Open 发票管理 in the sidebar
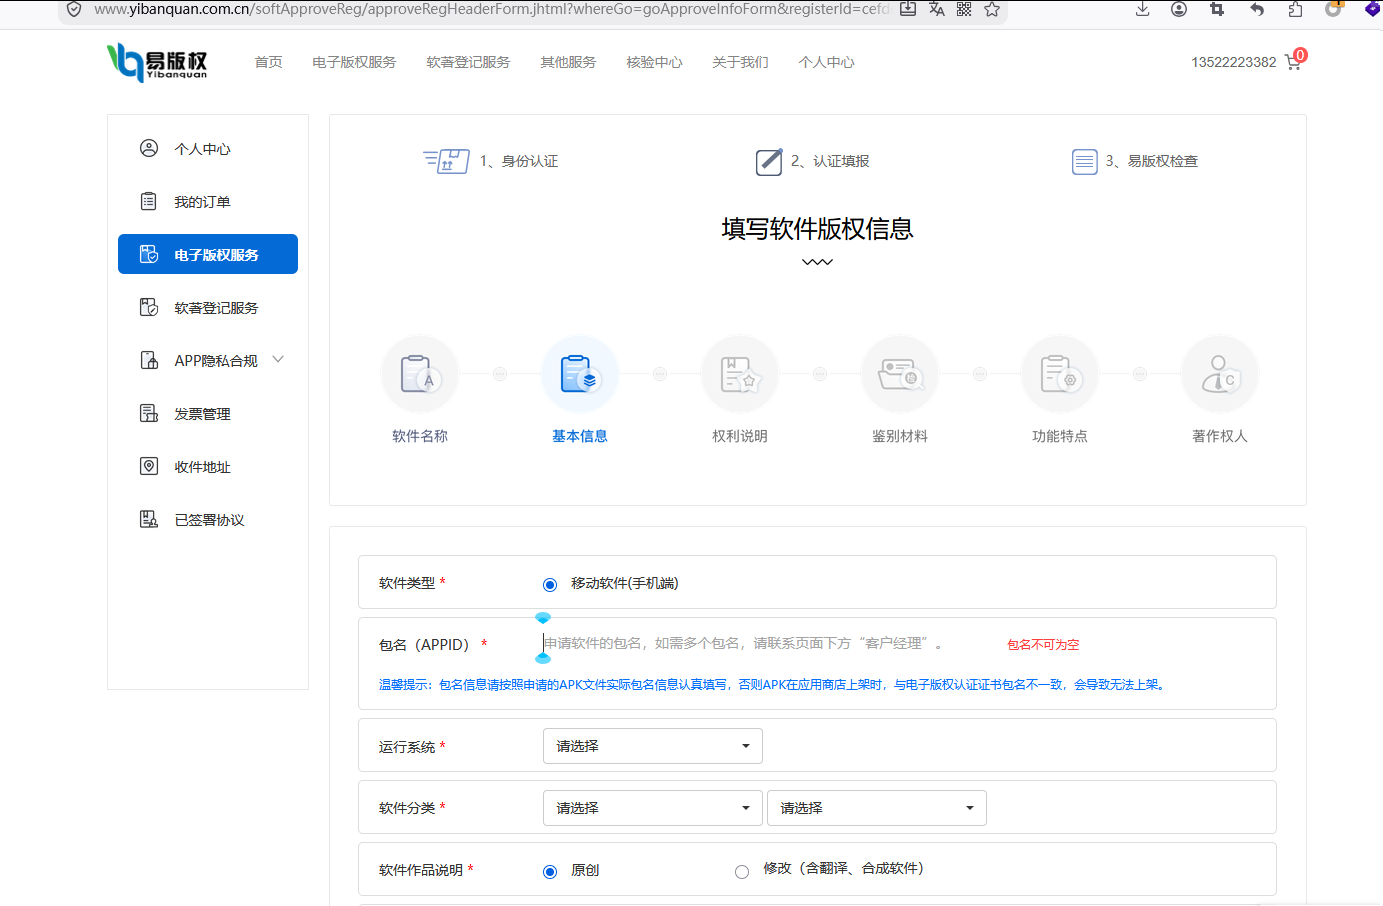Image resolution: width=1383 pixels, height=906 pixels. coord(208,414)
